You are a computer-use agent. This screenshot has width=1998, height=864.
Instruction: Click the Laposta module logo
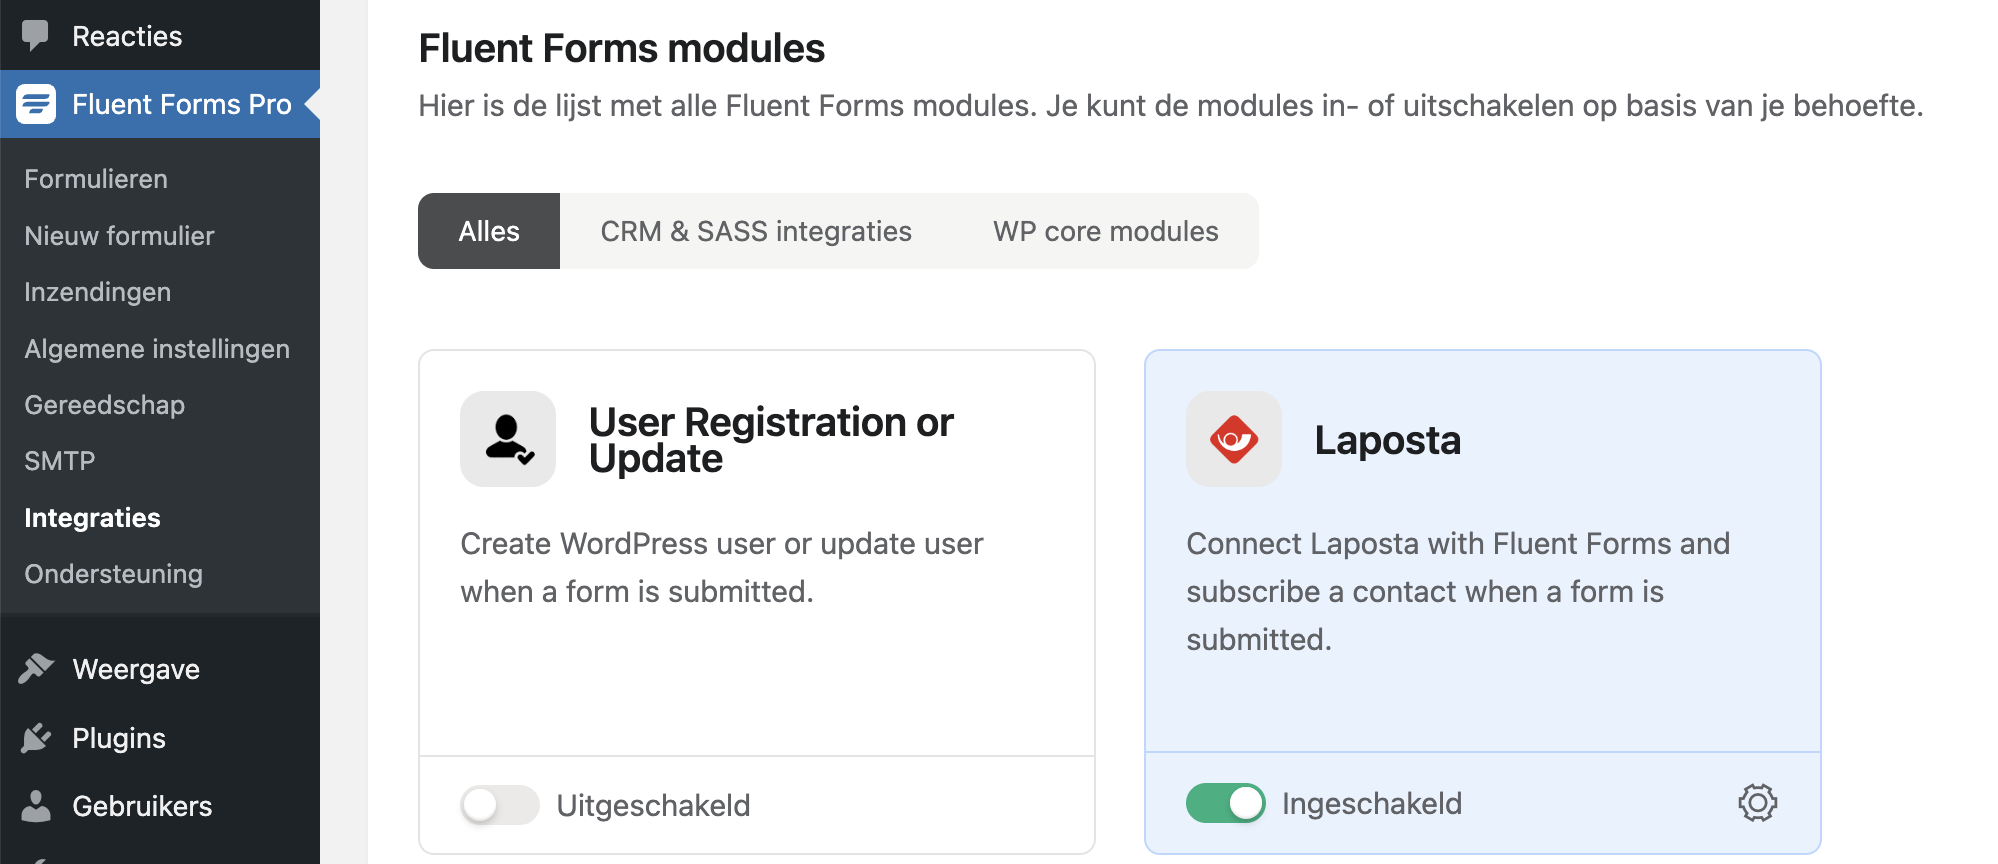[1234, 439]
